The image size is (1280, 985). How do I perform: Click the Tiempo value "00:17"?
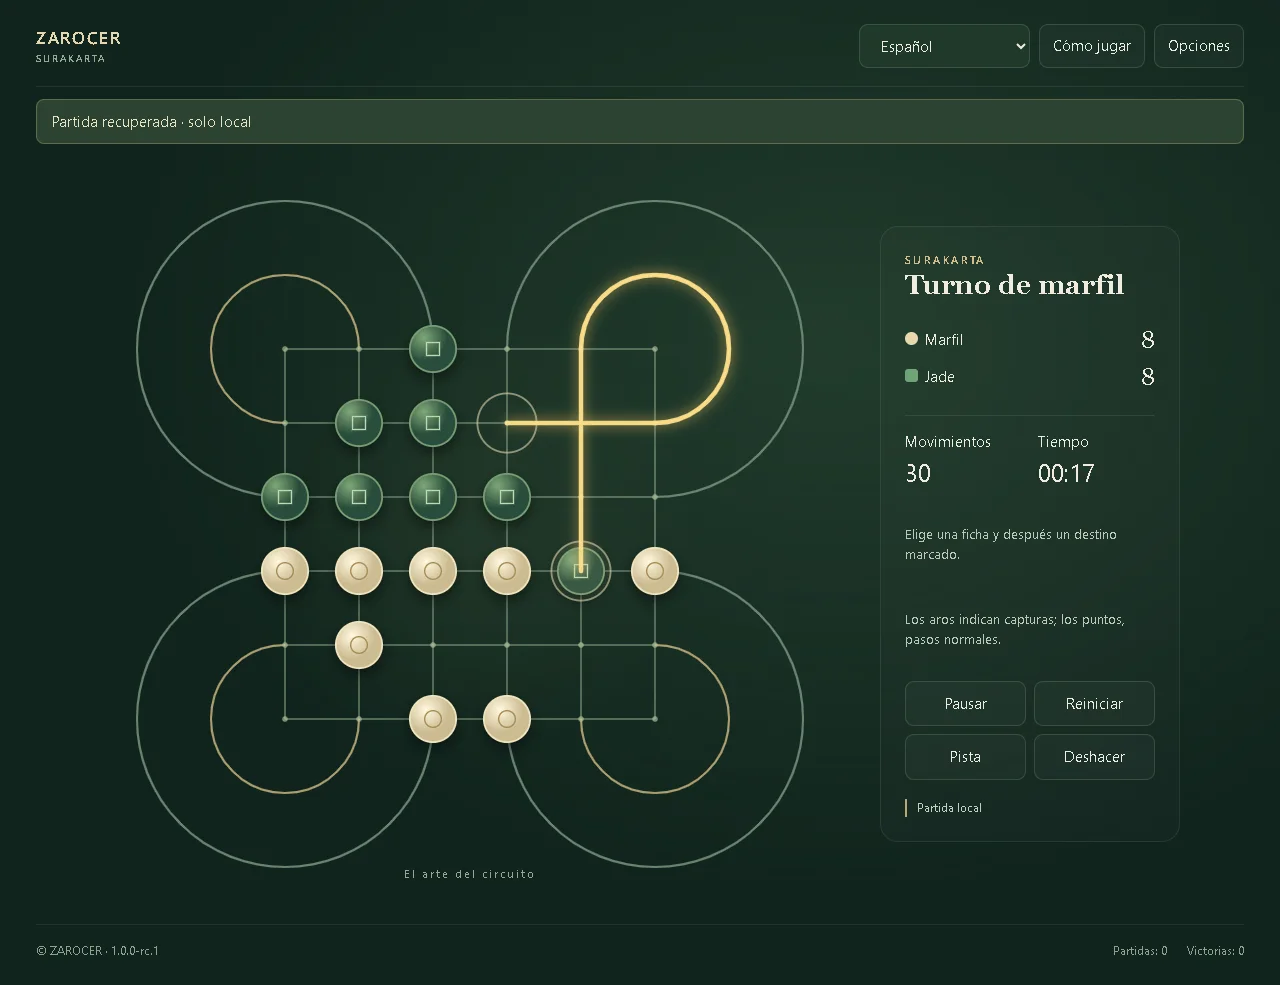(x=1066, y=473)
